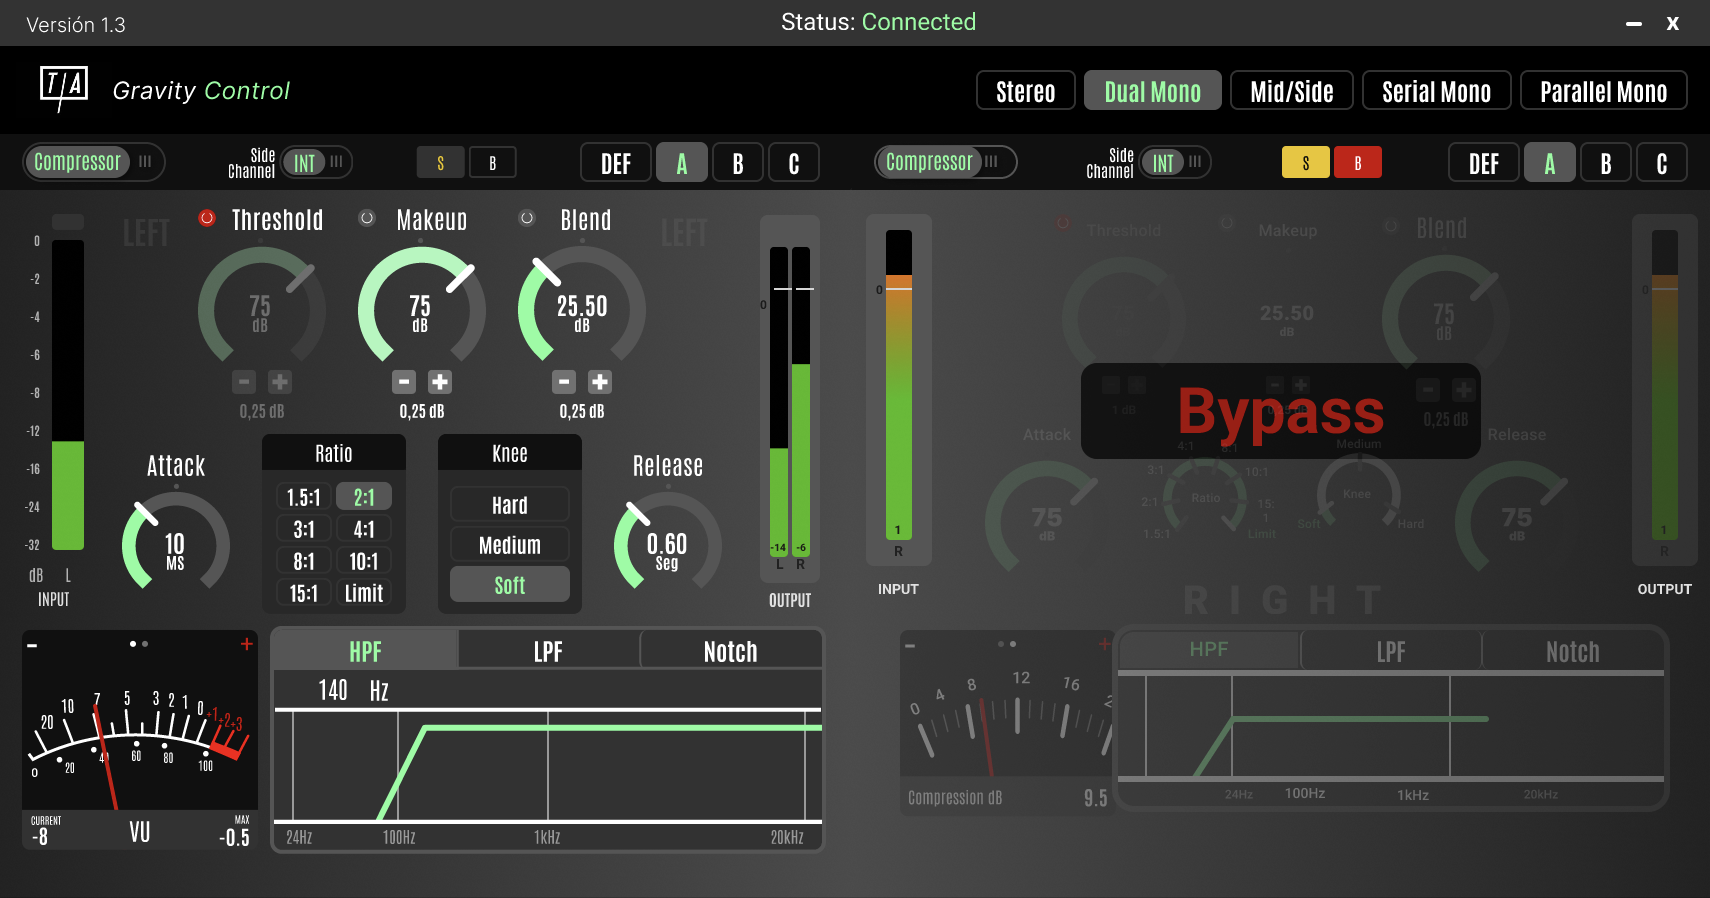Screen dimensions: 1710x898
Task: Open the right Notch filter tab
Action: (1573, 651)
